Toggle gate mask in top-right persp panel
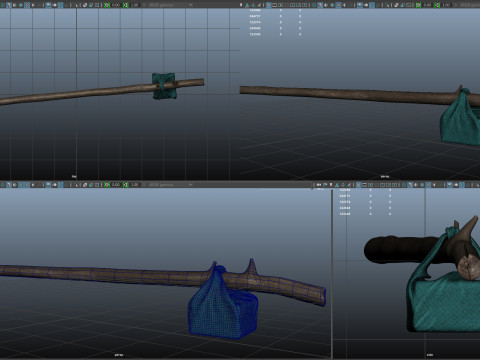The height and width of the screenshot is (360, 480). (x=287, y=5)
